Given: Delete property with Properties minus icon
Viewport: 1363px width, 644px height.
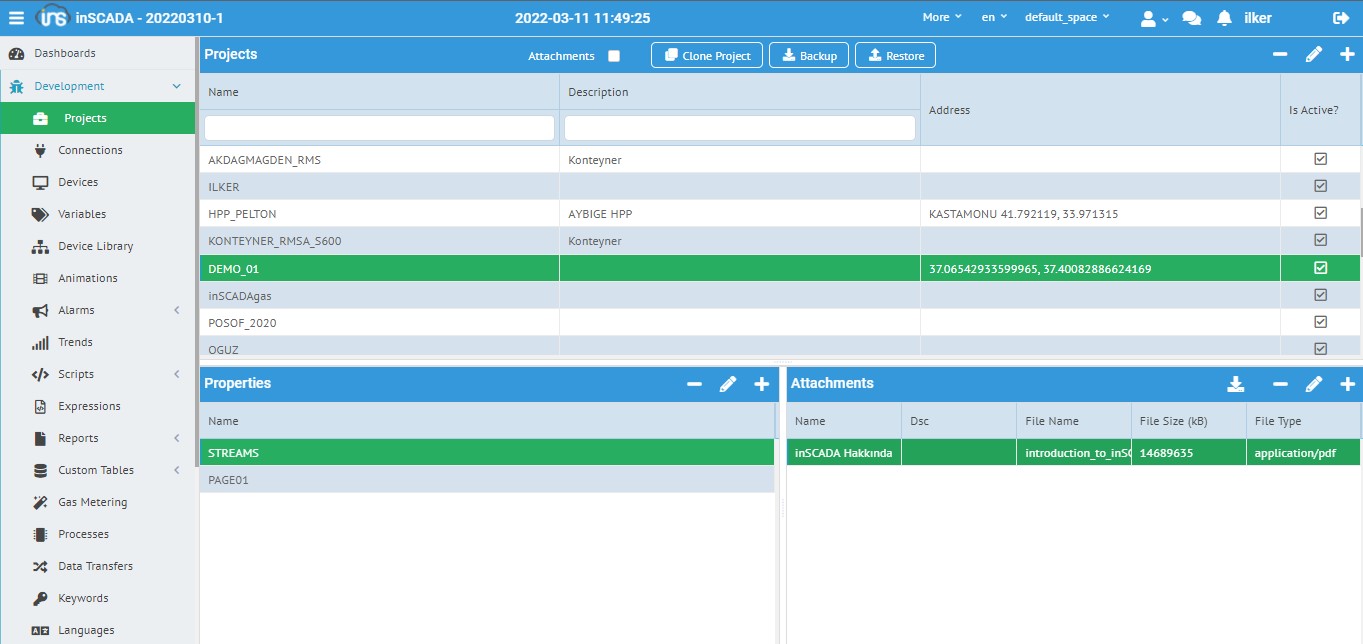Looking at the screenshot, I should point(694,384).
